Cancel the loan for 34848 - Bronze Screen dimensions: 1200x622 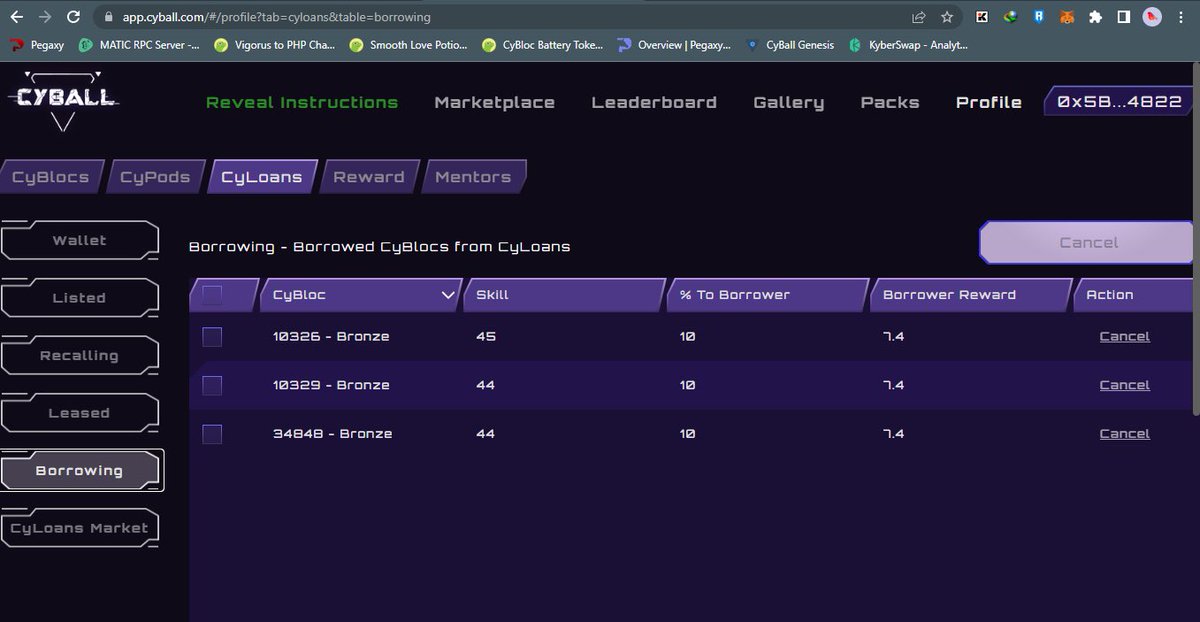tap(1124, 434)
